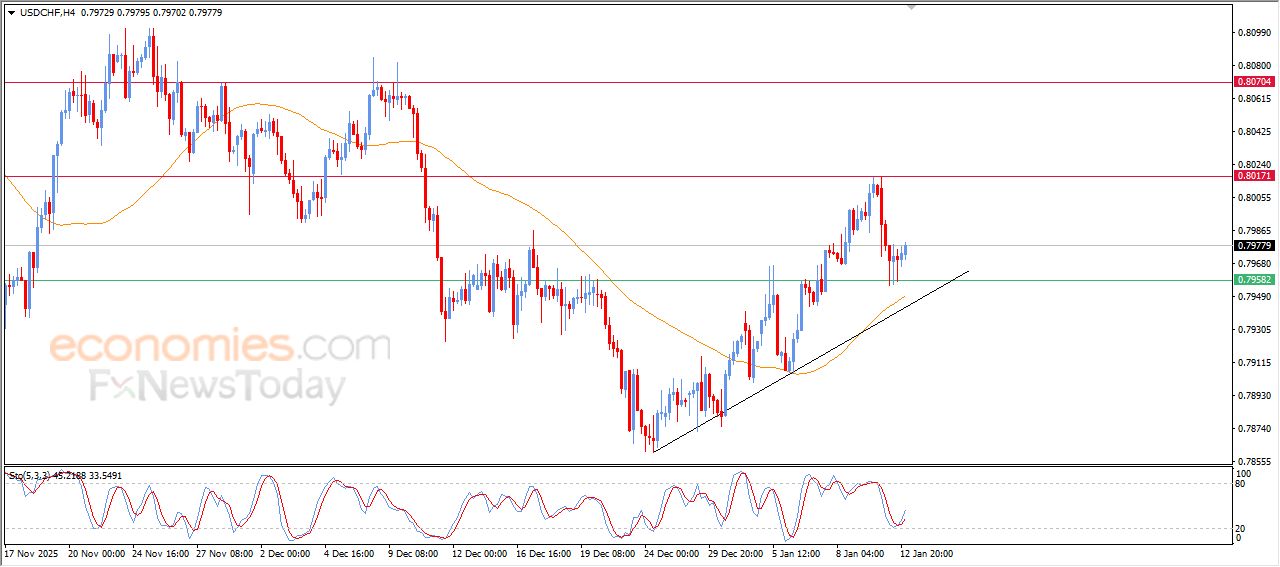Select the 0.80171 red price label
This screenshot has height=567, width=1280.
1253,176
